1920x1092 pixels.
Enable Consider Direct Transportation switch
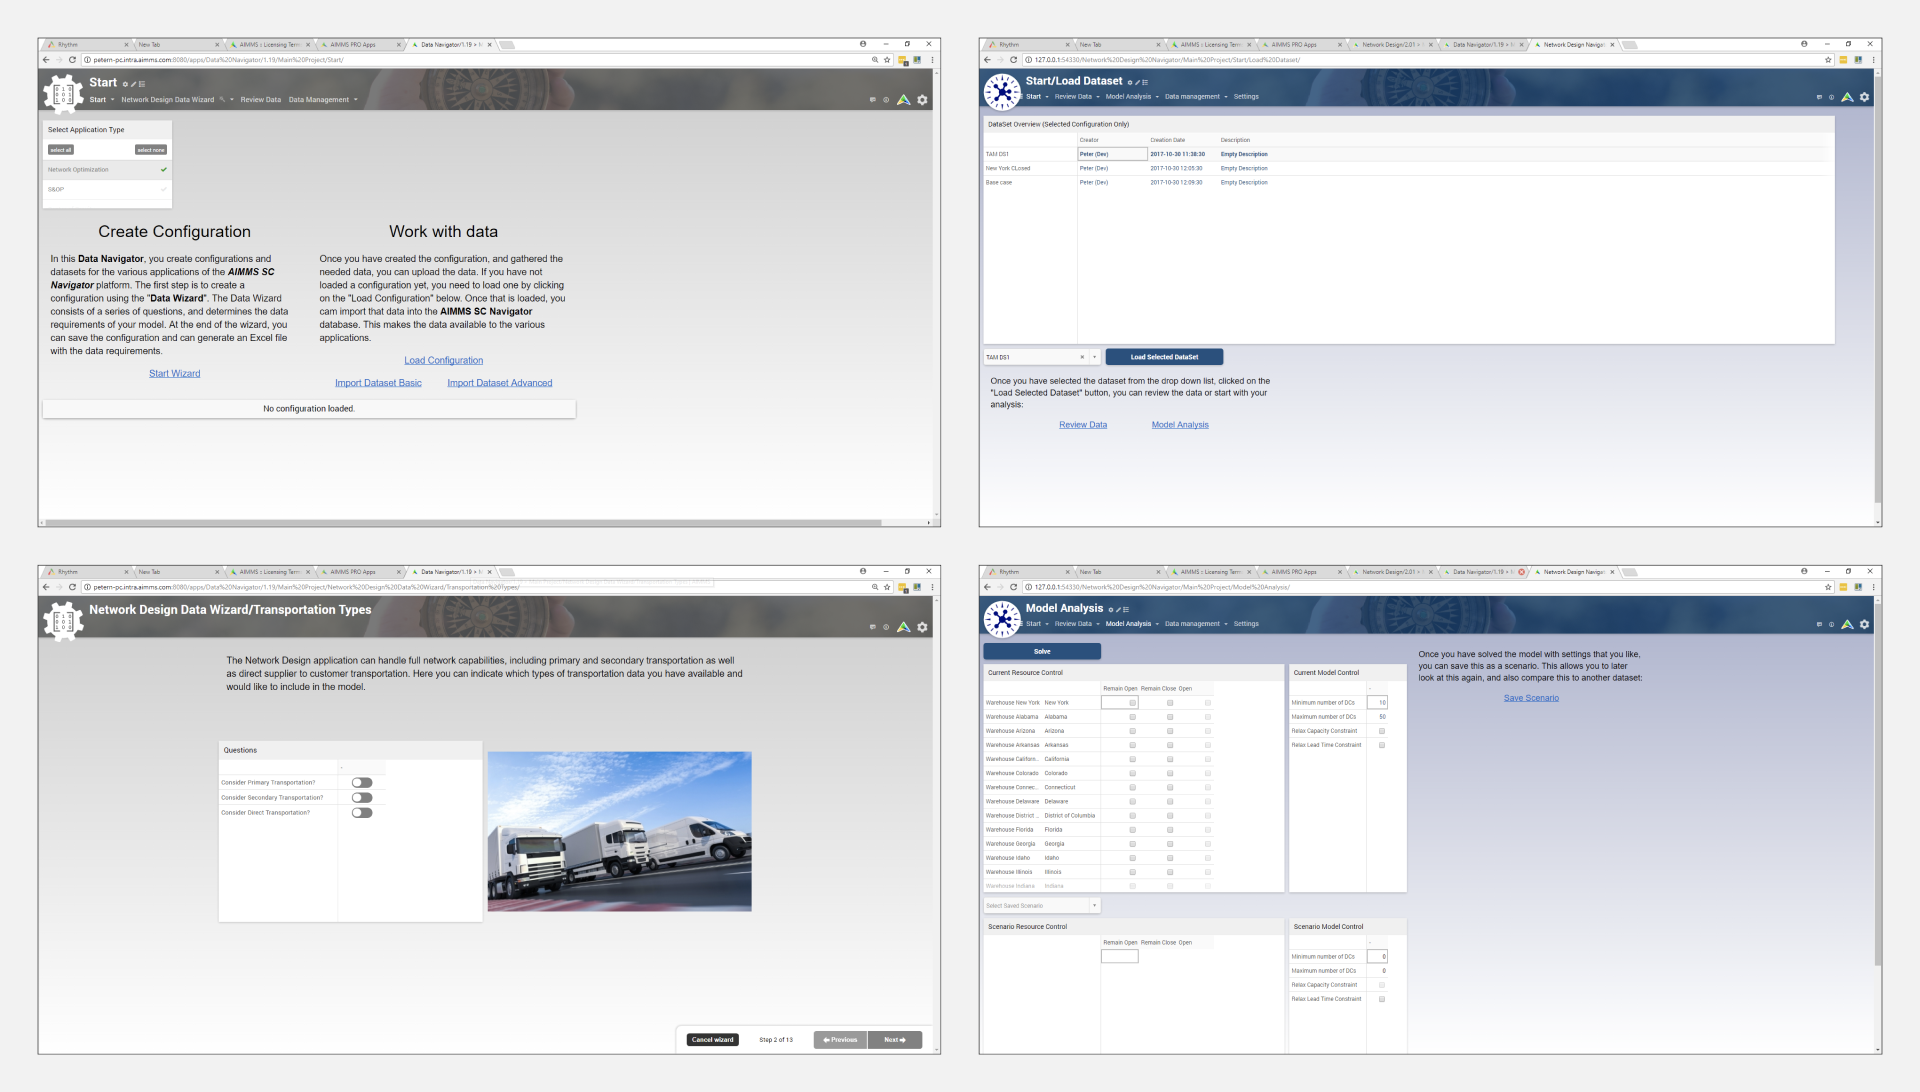362,813
